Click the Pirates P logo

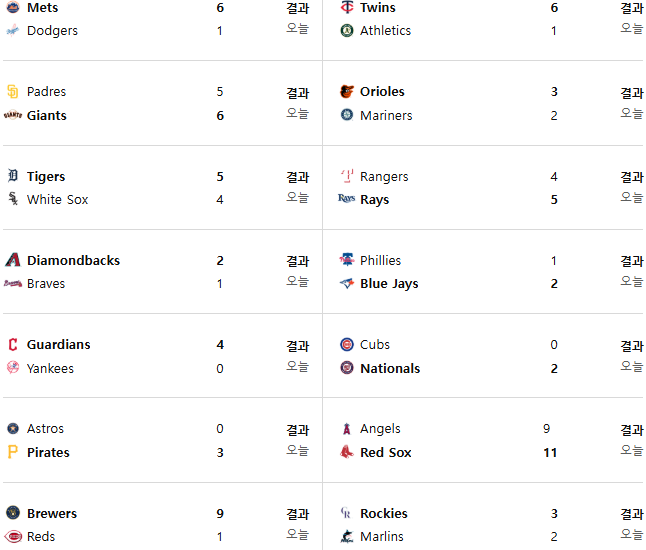[13, 452]
